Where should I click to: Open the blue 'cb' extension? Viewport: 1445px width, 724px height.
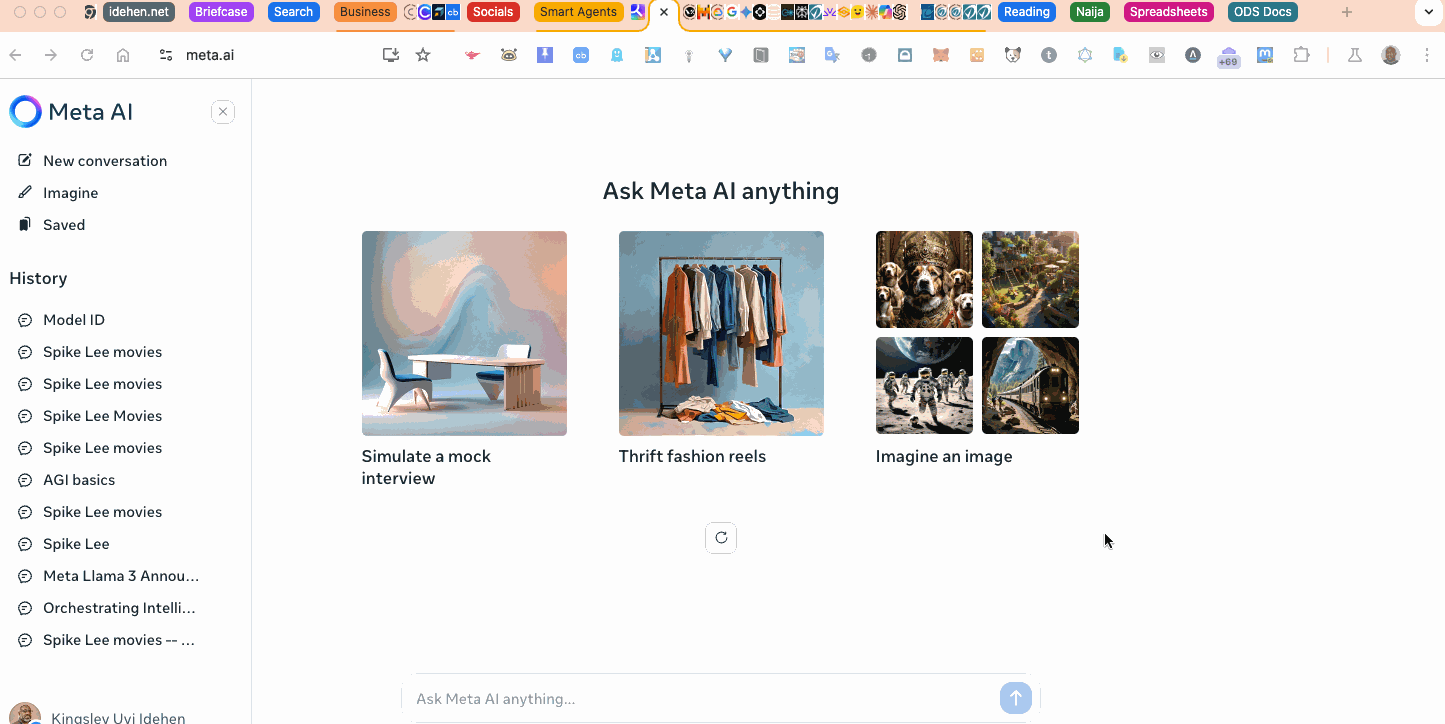pos(581,56)
